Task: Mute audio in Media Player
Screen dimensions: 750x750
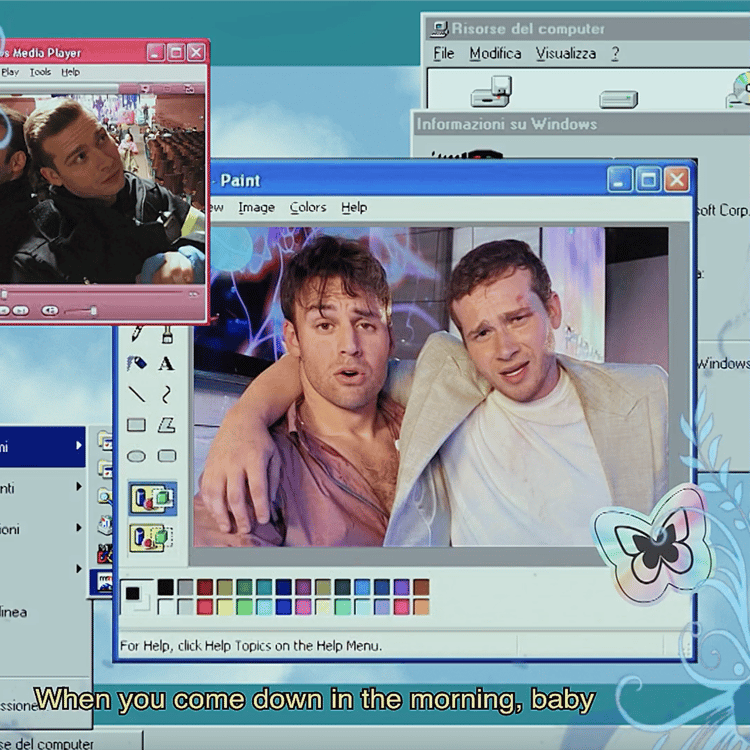Action: click(49, 311)
